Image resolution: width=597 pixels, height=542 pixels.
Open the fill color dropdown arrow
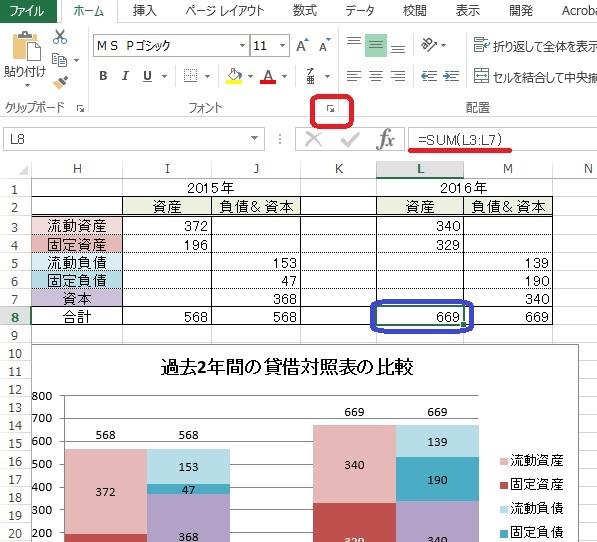pos(250,76)
